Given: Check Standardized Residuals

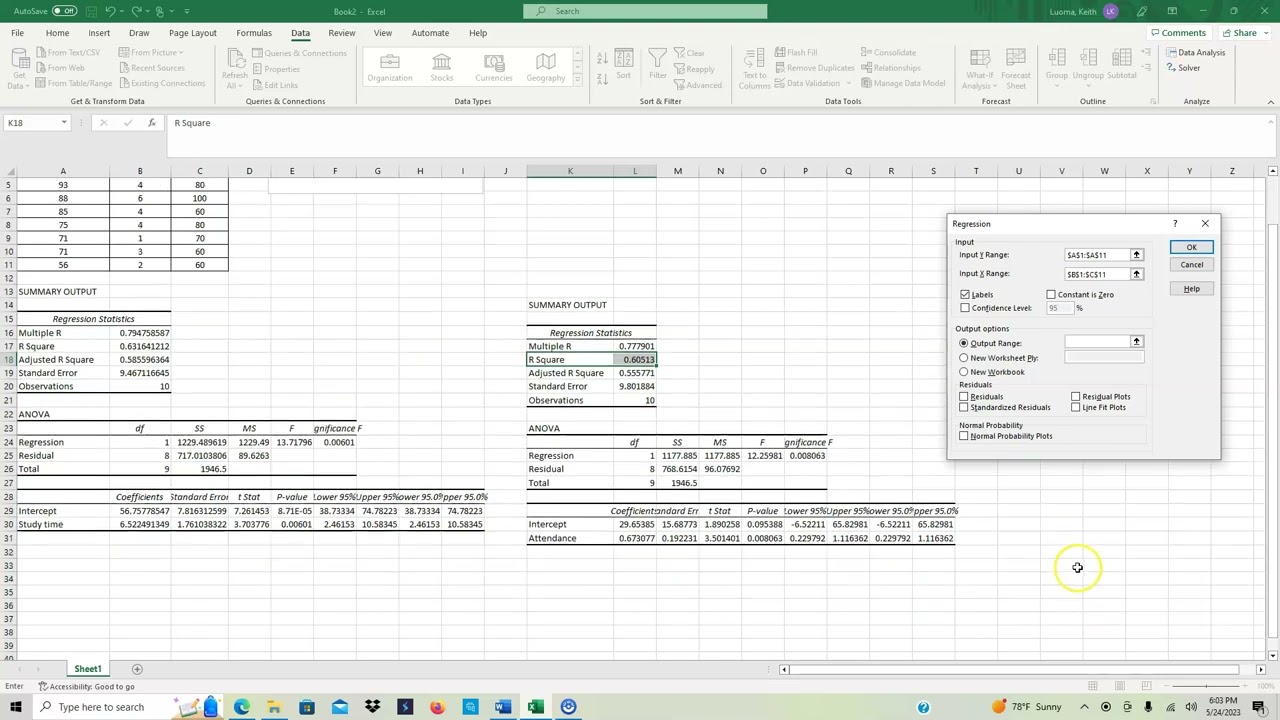Looking at the screenshot, I should point(964,407).
